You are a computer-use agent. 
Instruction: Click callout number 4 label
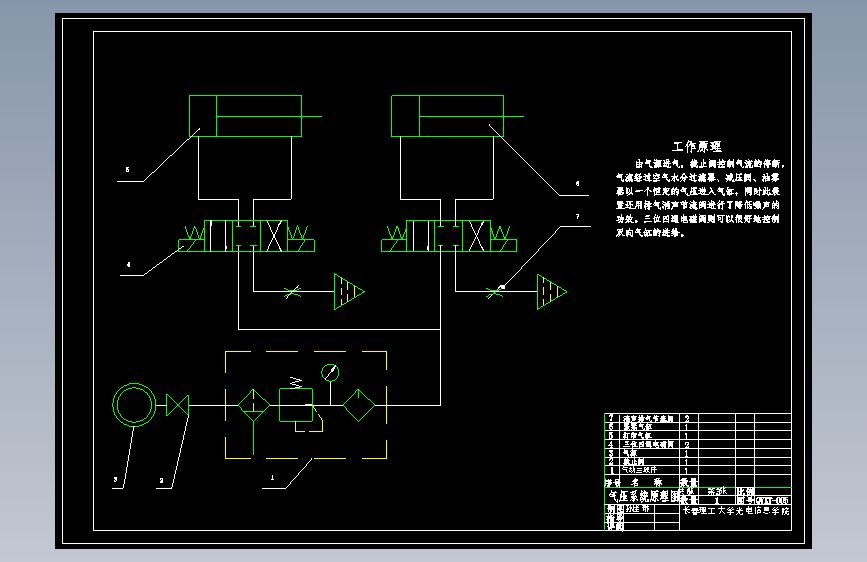(128, 264)
